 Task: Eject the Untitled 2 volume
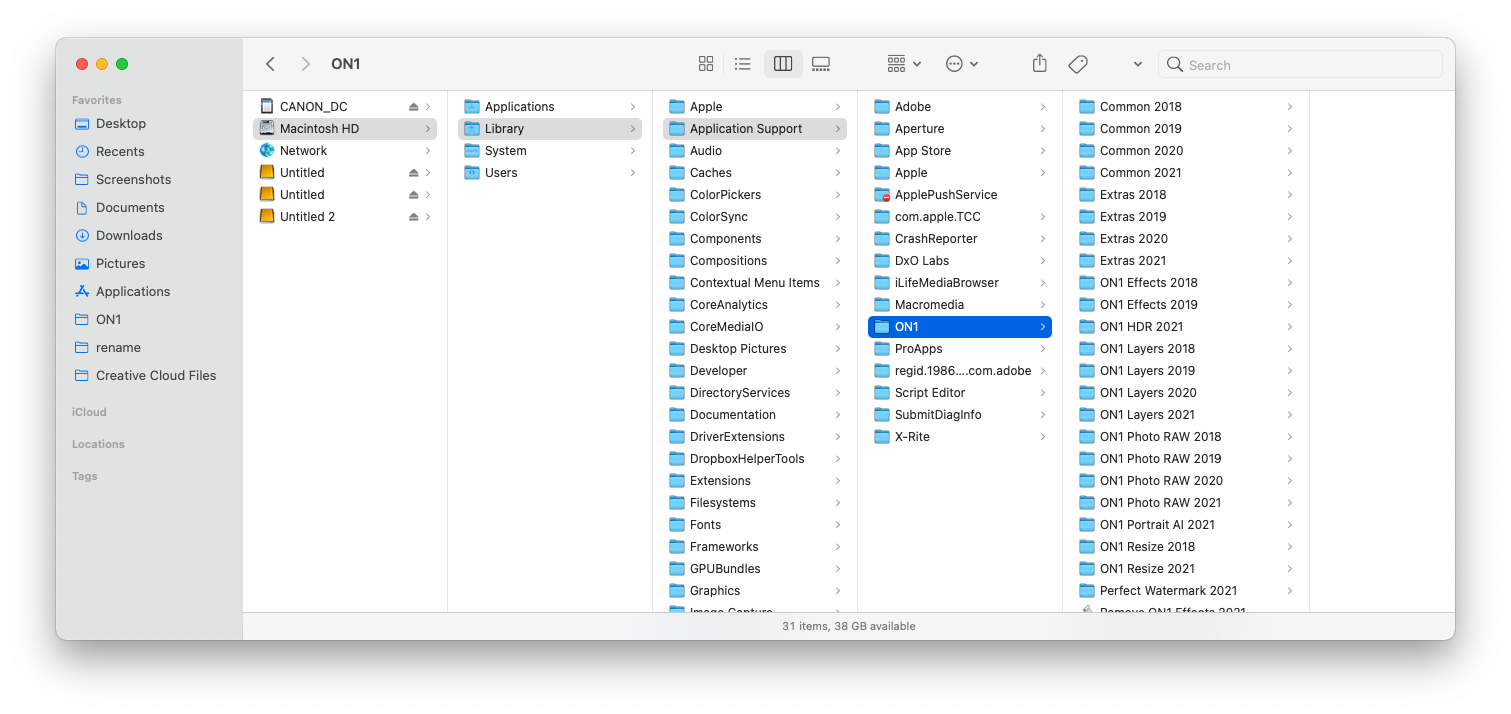[414, 217]
